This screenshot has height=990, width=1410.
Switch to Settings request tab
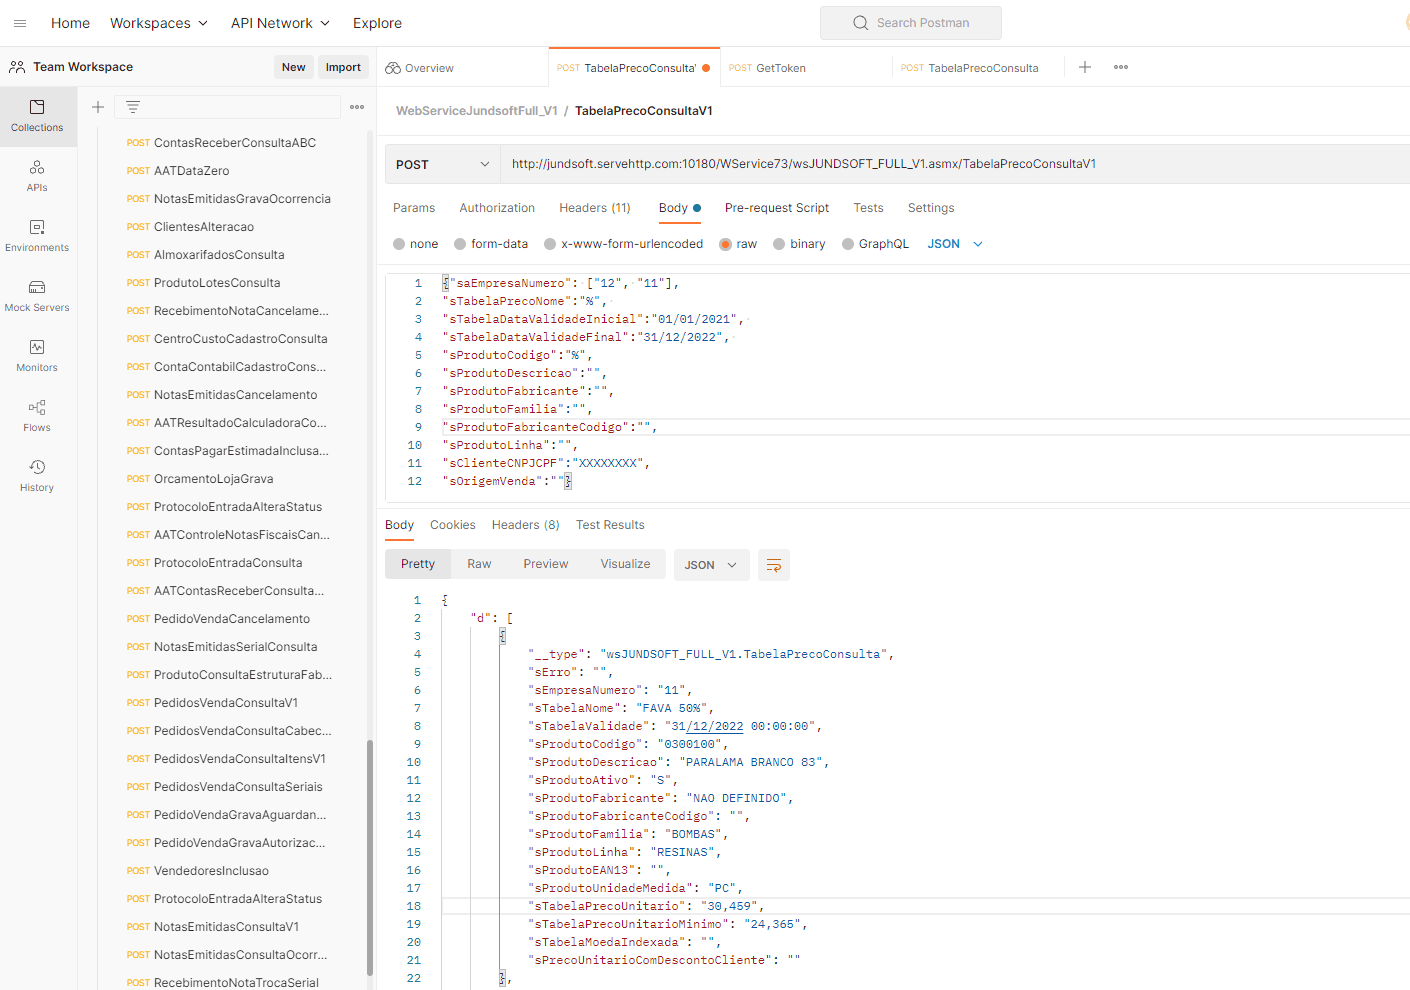pos(931,208)
